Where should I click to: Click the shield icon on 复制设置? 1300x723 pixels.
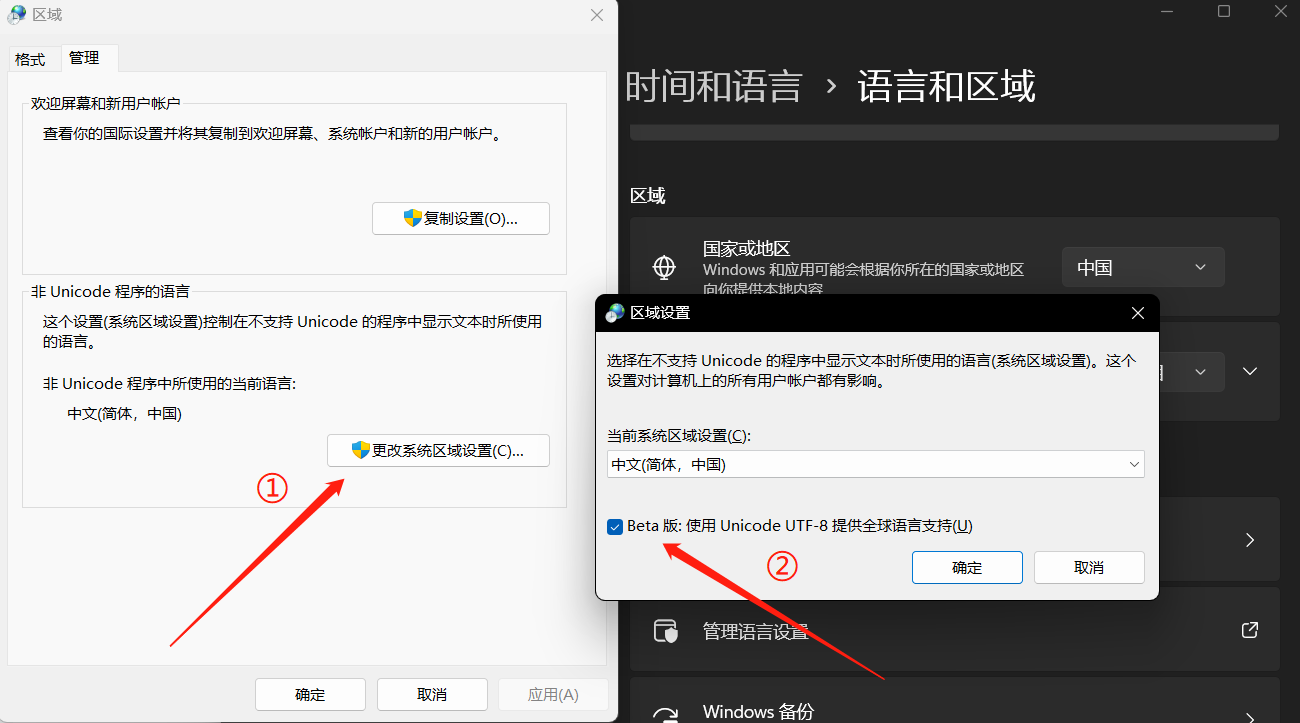(413, 218)
